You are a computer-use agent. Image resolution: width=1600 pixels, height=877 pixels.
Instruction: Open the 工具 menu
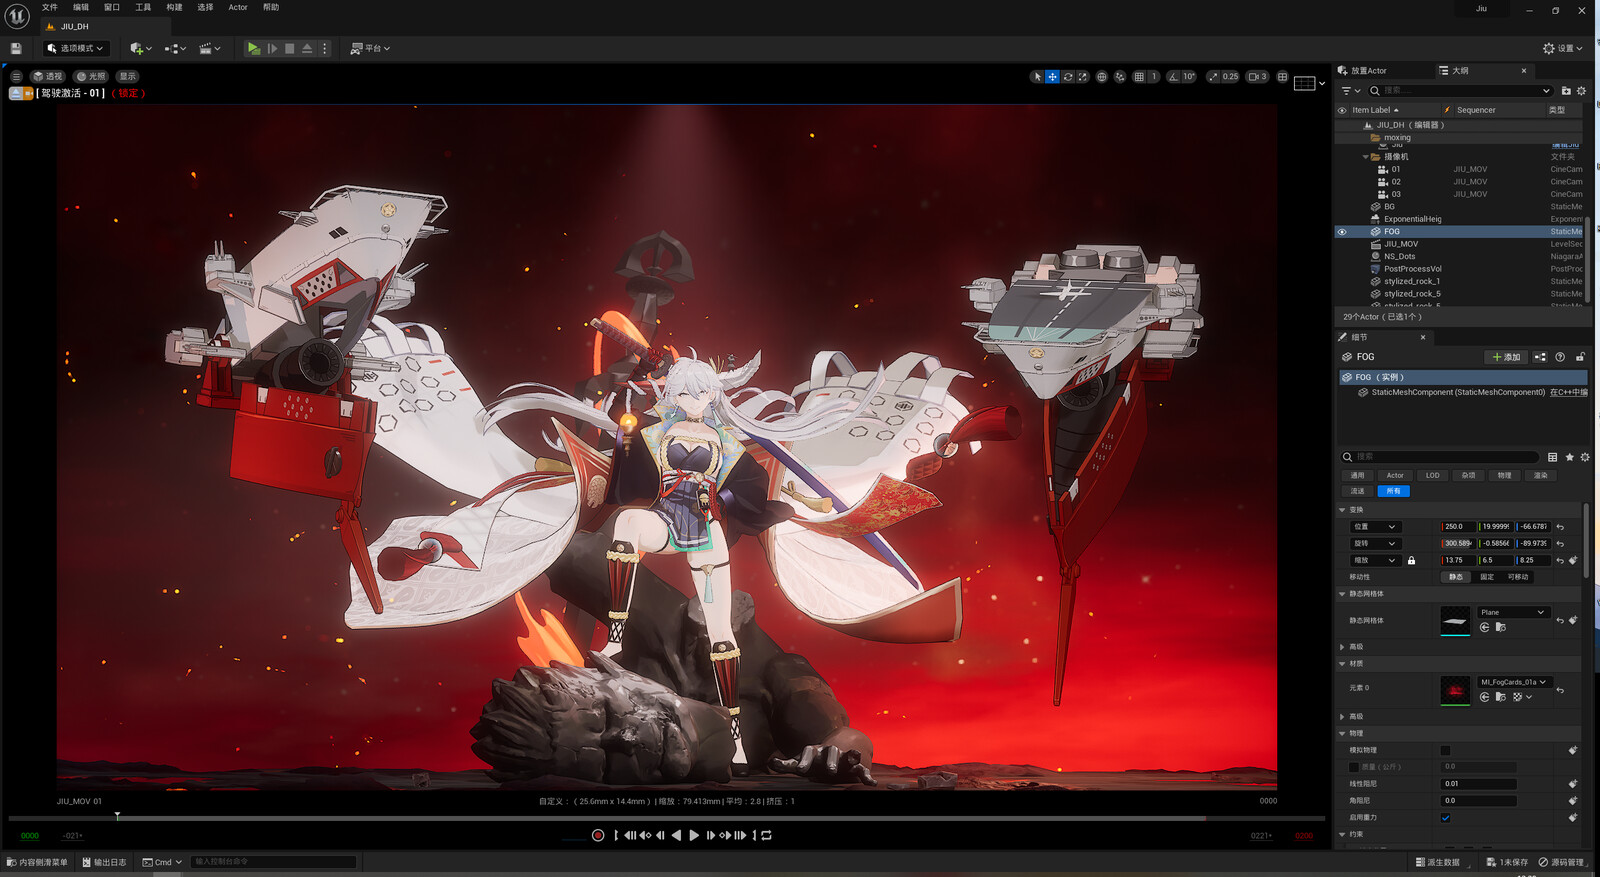coord(143,7)
